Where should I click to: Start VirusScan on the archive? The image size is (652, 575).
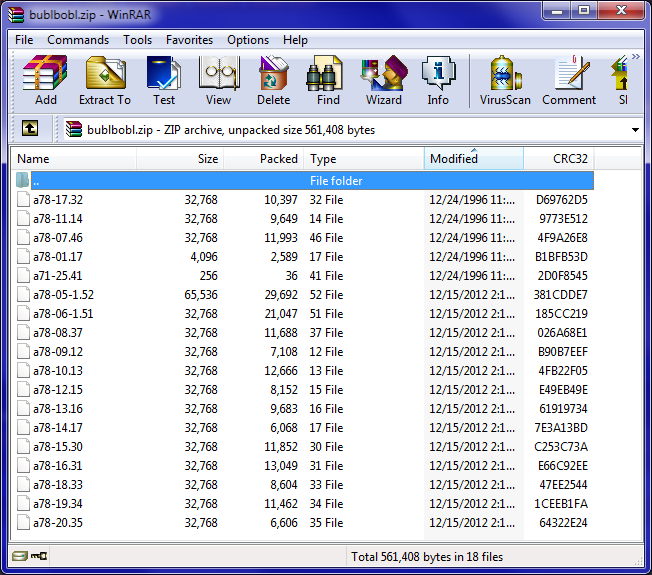point(505,80)
